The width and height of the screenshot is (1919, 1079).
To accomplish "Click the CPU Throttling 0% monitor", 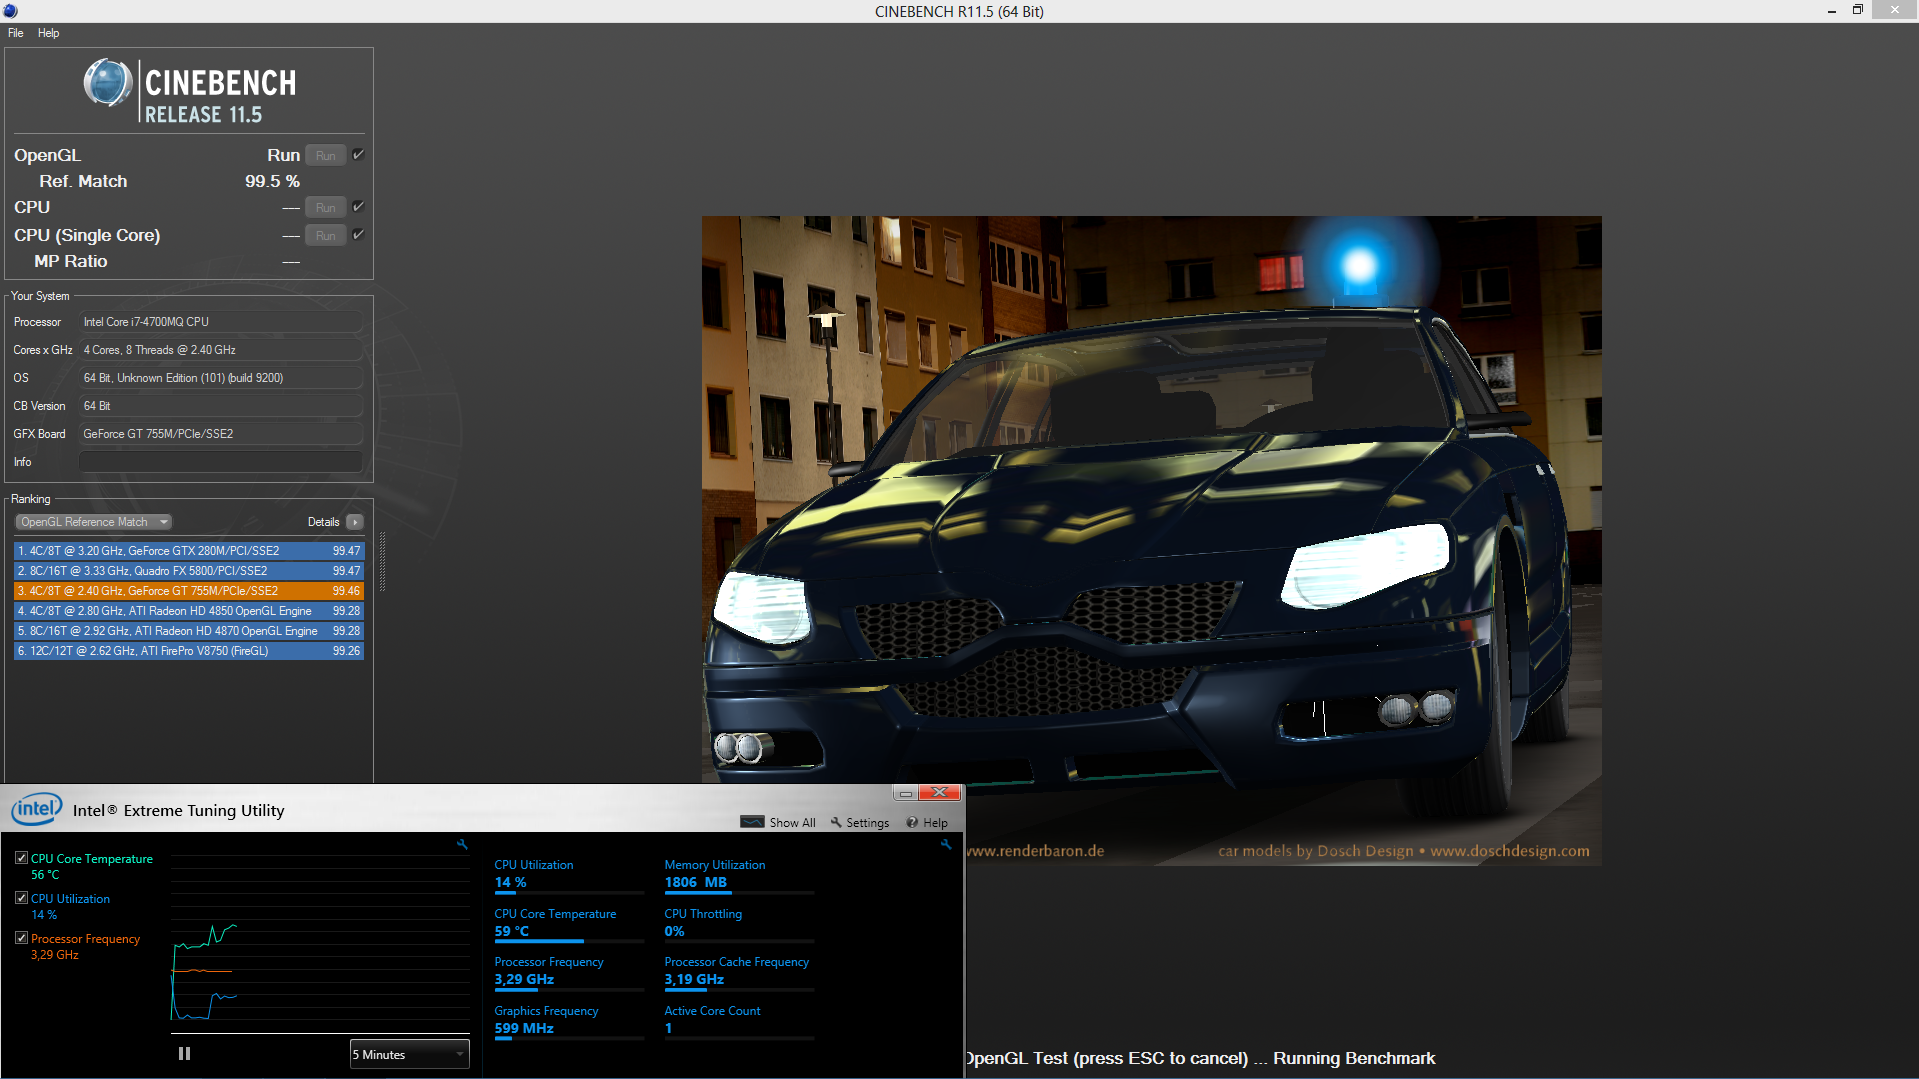I will (x=738, y=924).
